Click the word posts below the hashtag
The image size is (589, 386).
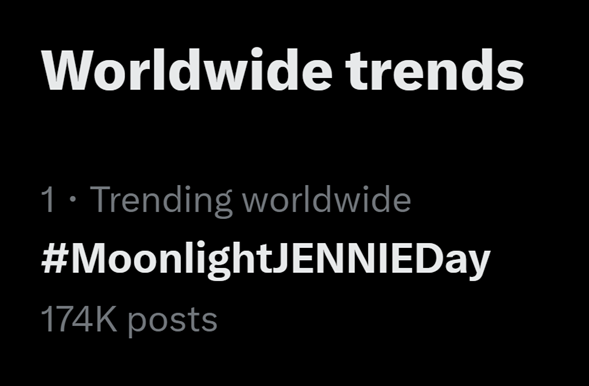172,322
